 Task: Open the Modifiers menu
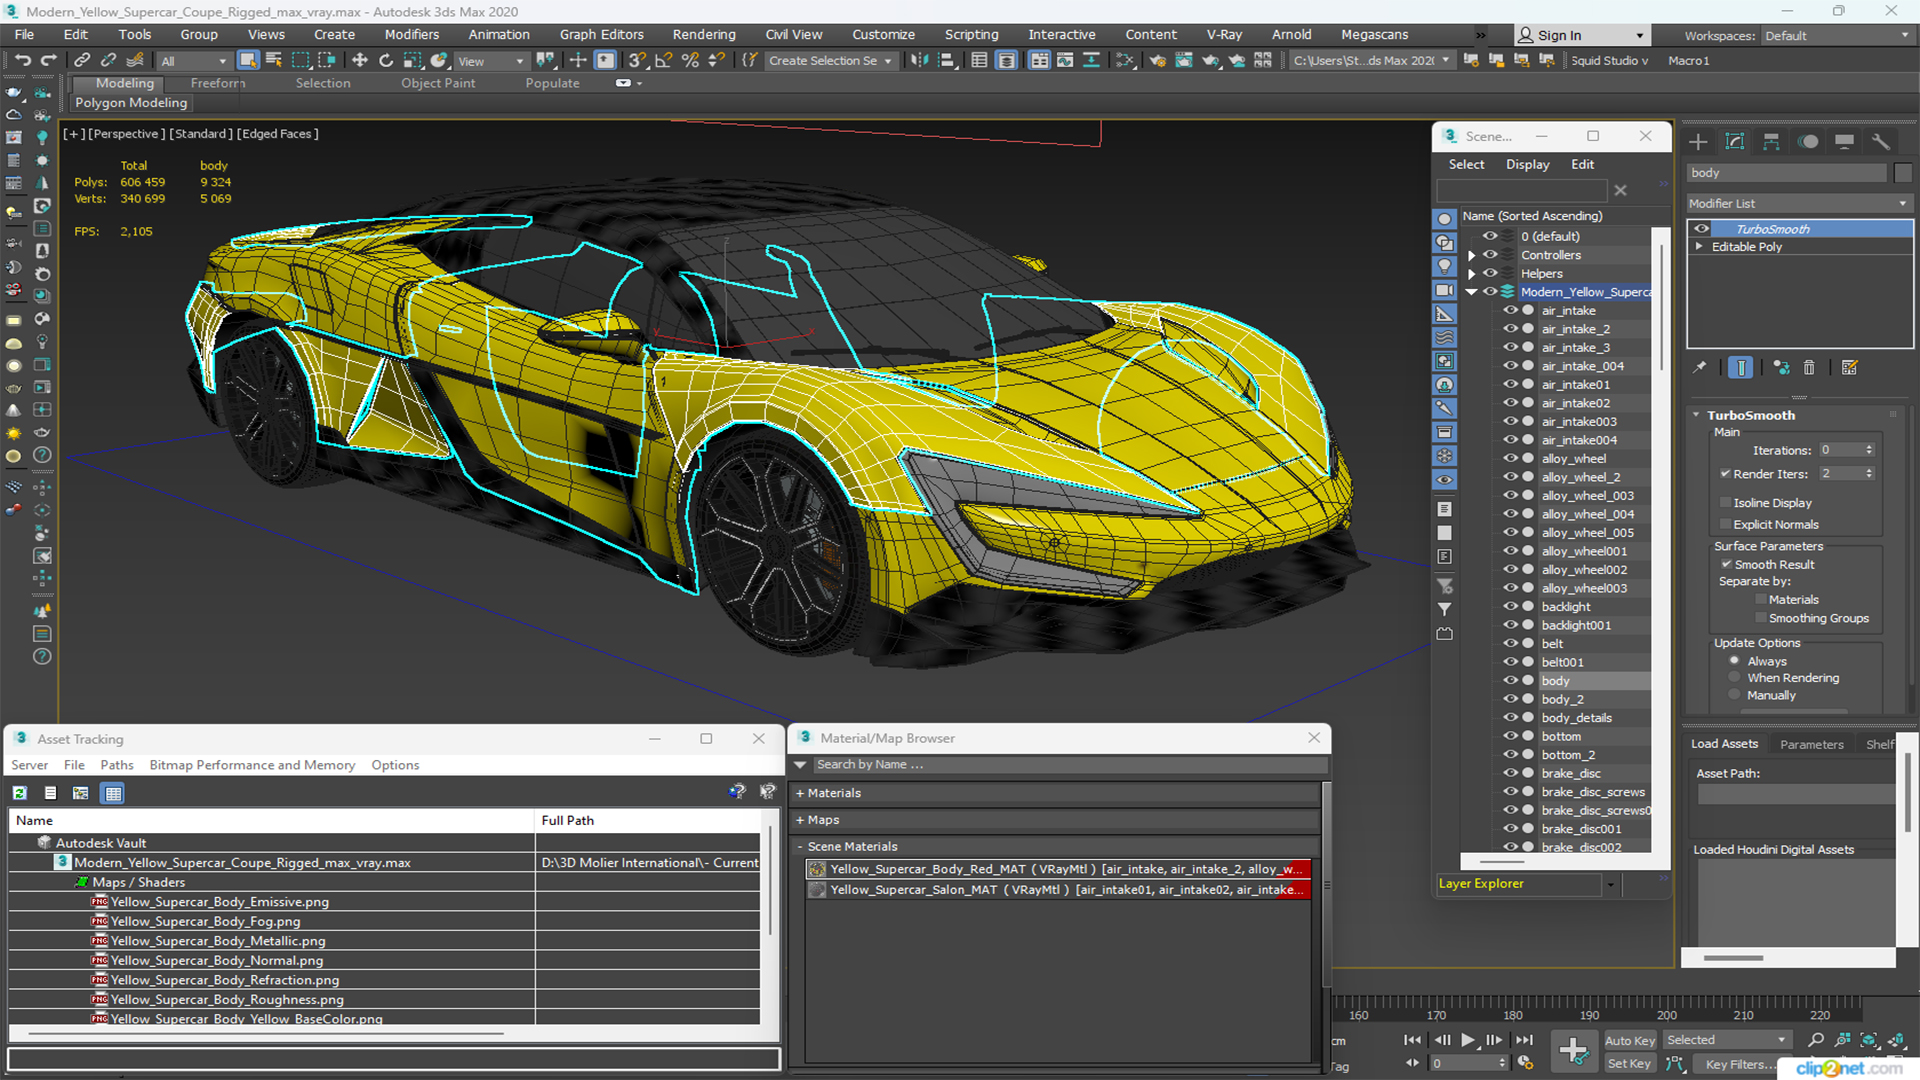pyautogui.click(x=412, y=34)
